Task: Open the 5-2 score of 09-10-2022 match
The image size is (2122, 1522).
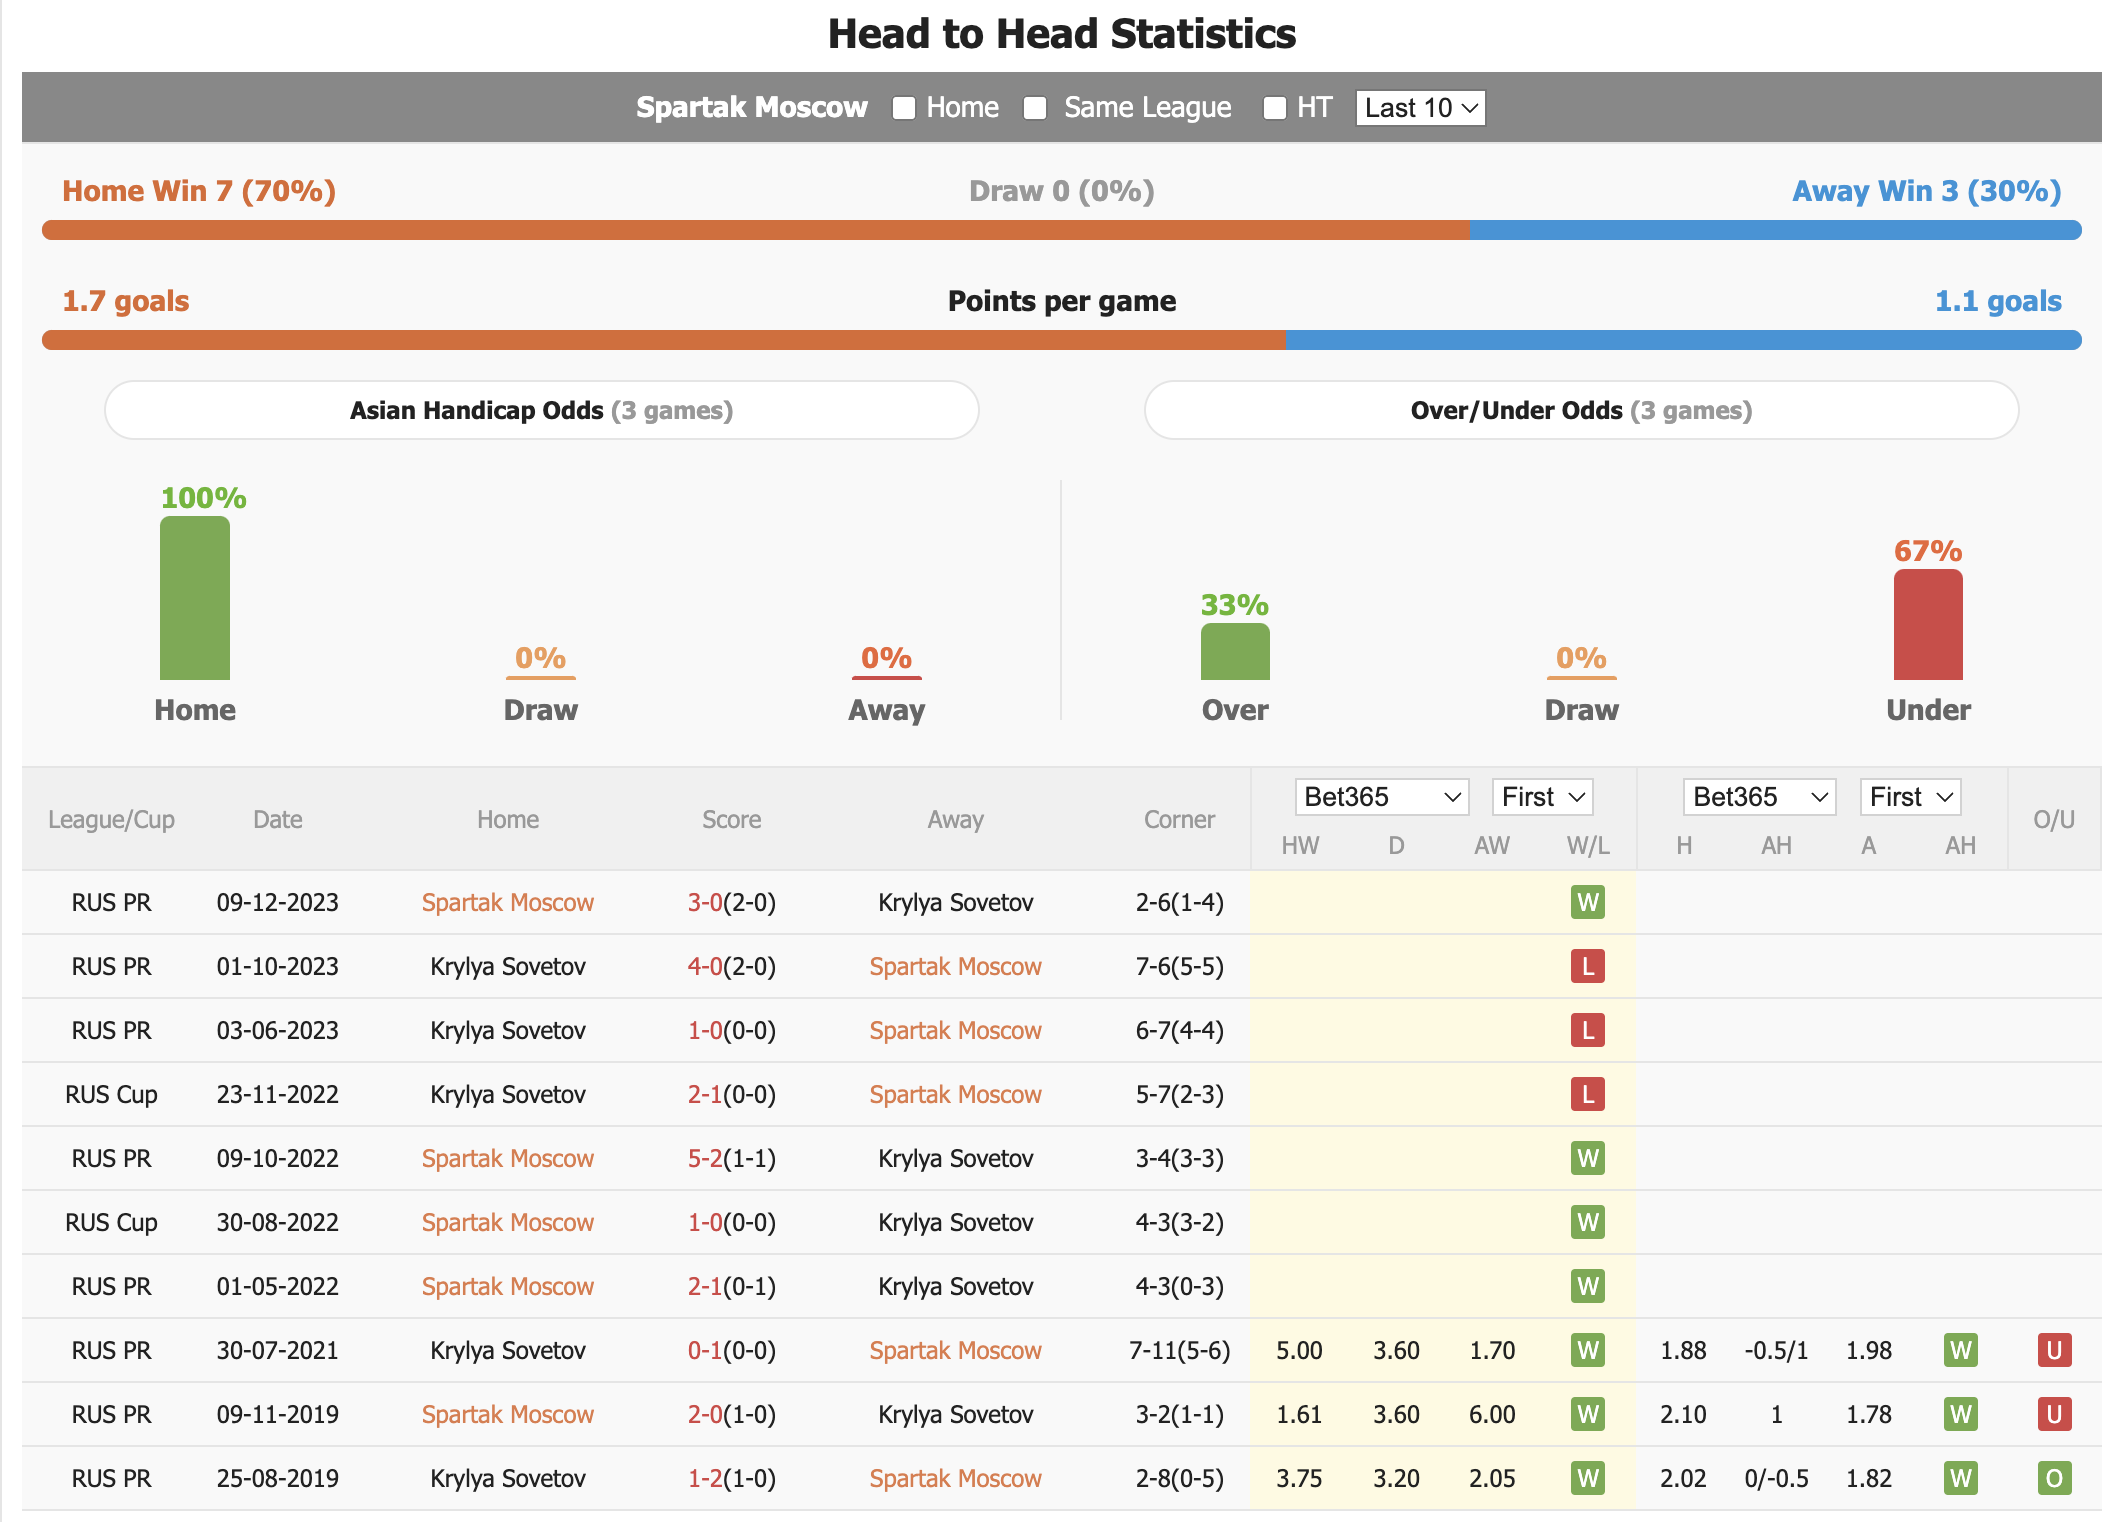Action: tap(704, 1158)
